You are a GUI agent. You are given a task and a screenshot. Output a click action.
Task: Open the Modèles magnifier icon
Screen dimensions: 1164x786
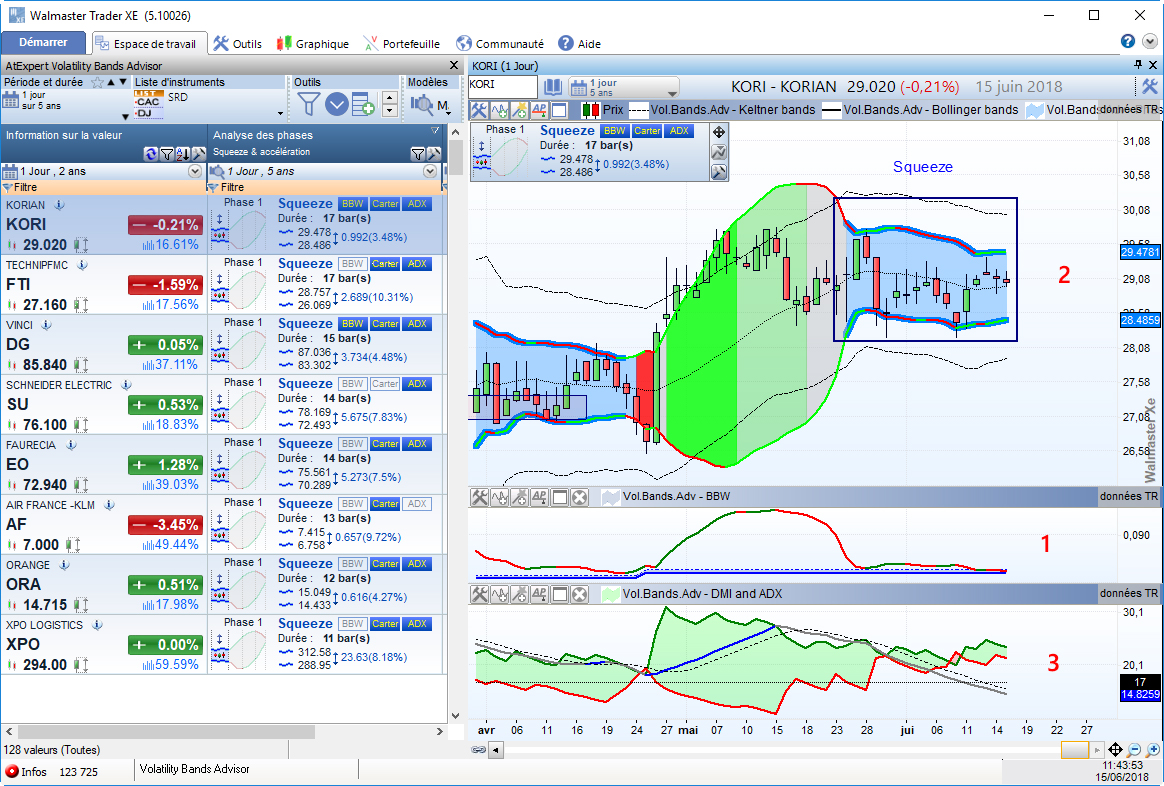pyautogui.click(x=422, y=105)
